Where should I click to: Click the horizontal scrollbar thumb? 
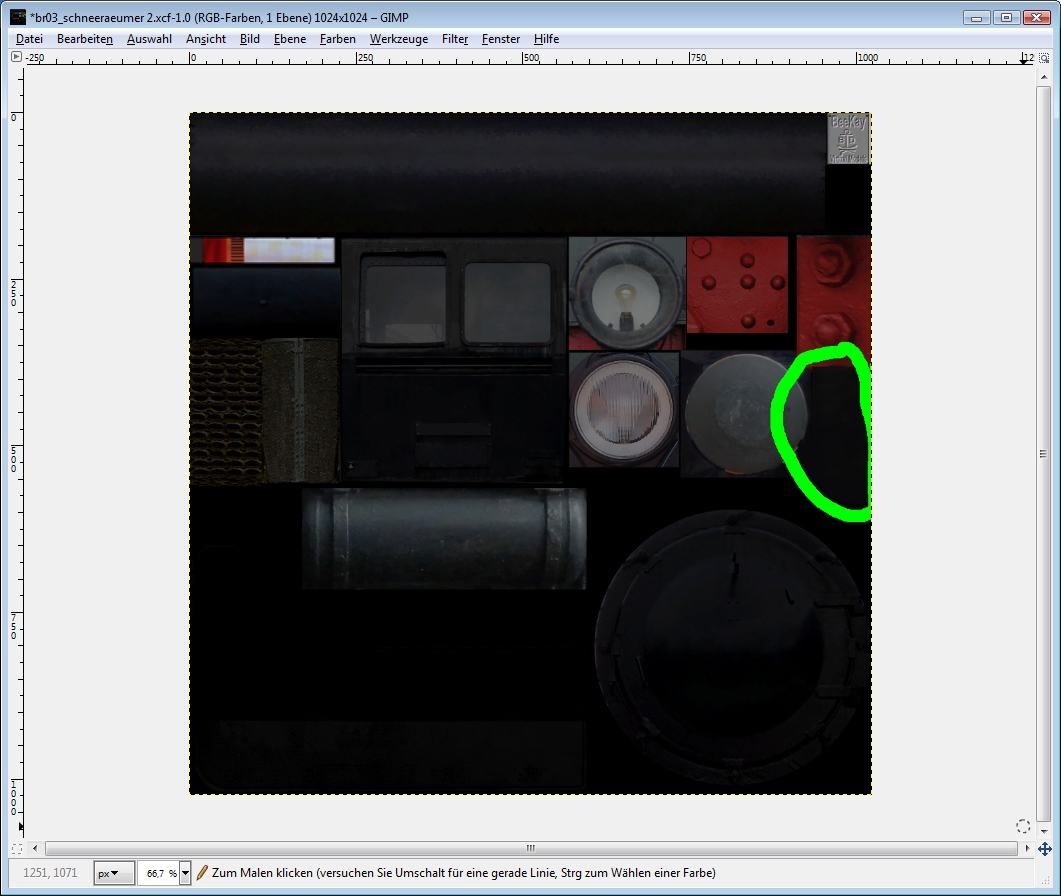[531, 848]
